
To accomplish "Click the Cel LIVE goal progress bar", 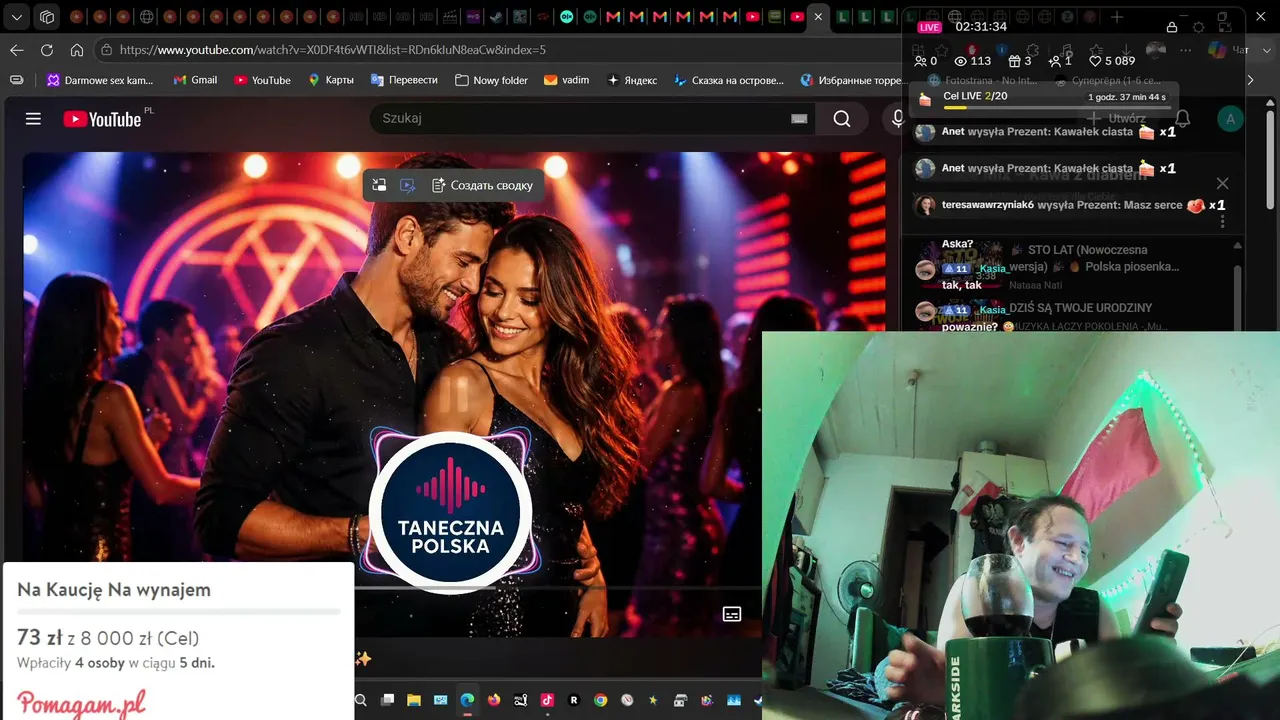I will [x=1056, y=108].
